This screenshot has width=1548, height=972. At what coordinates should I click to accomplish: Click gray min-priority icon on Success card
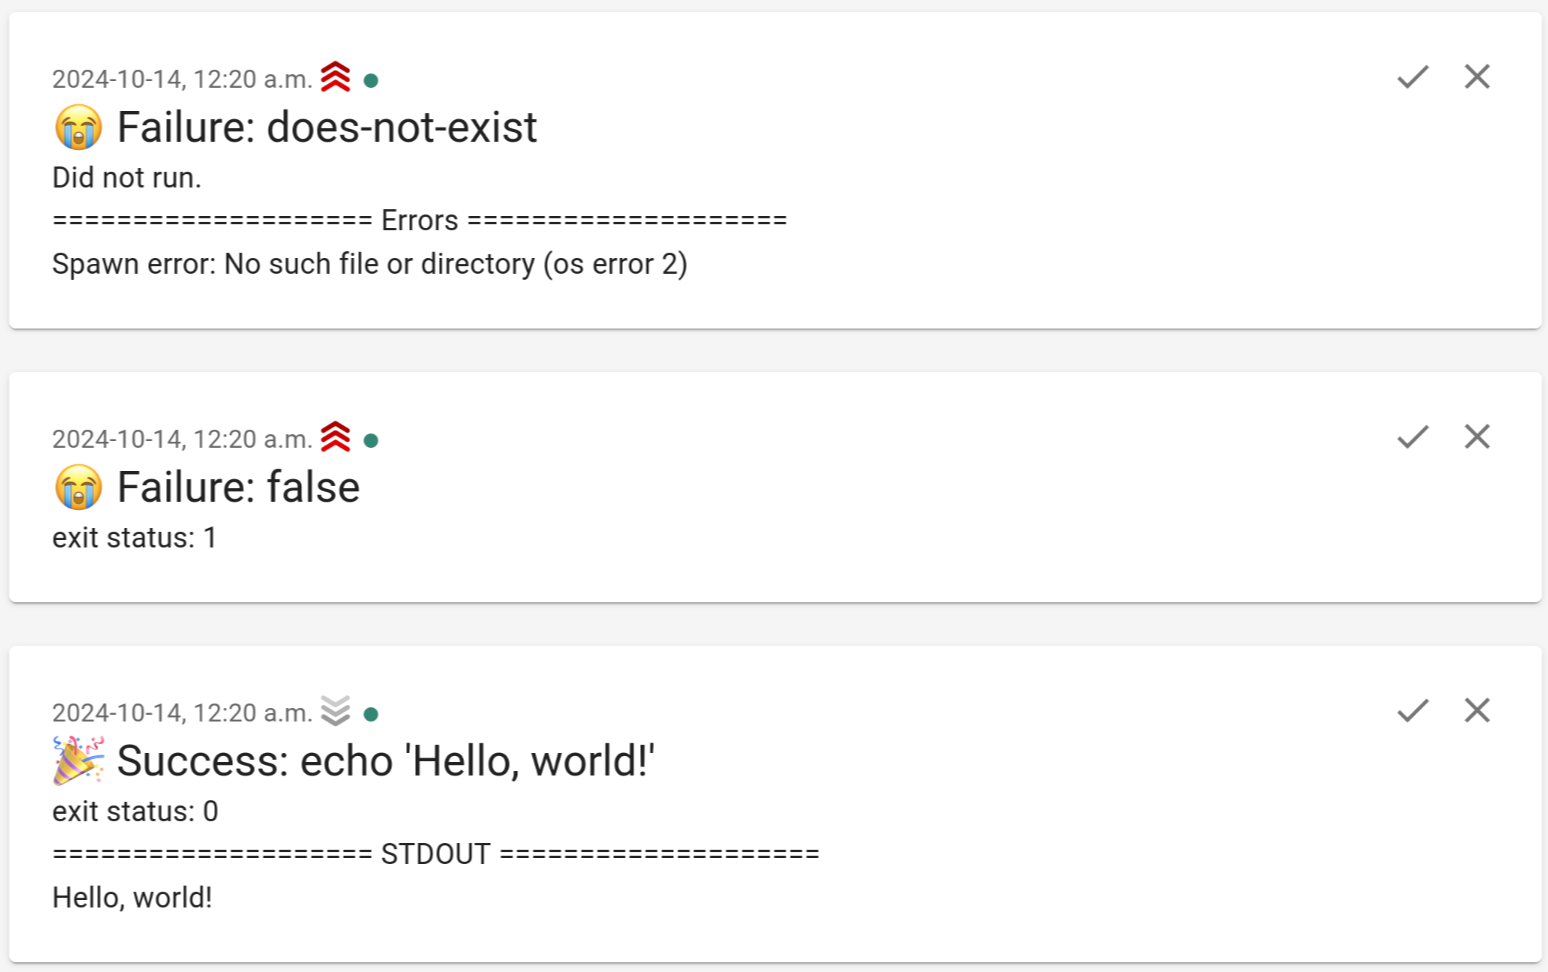[x=336, y=711]
